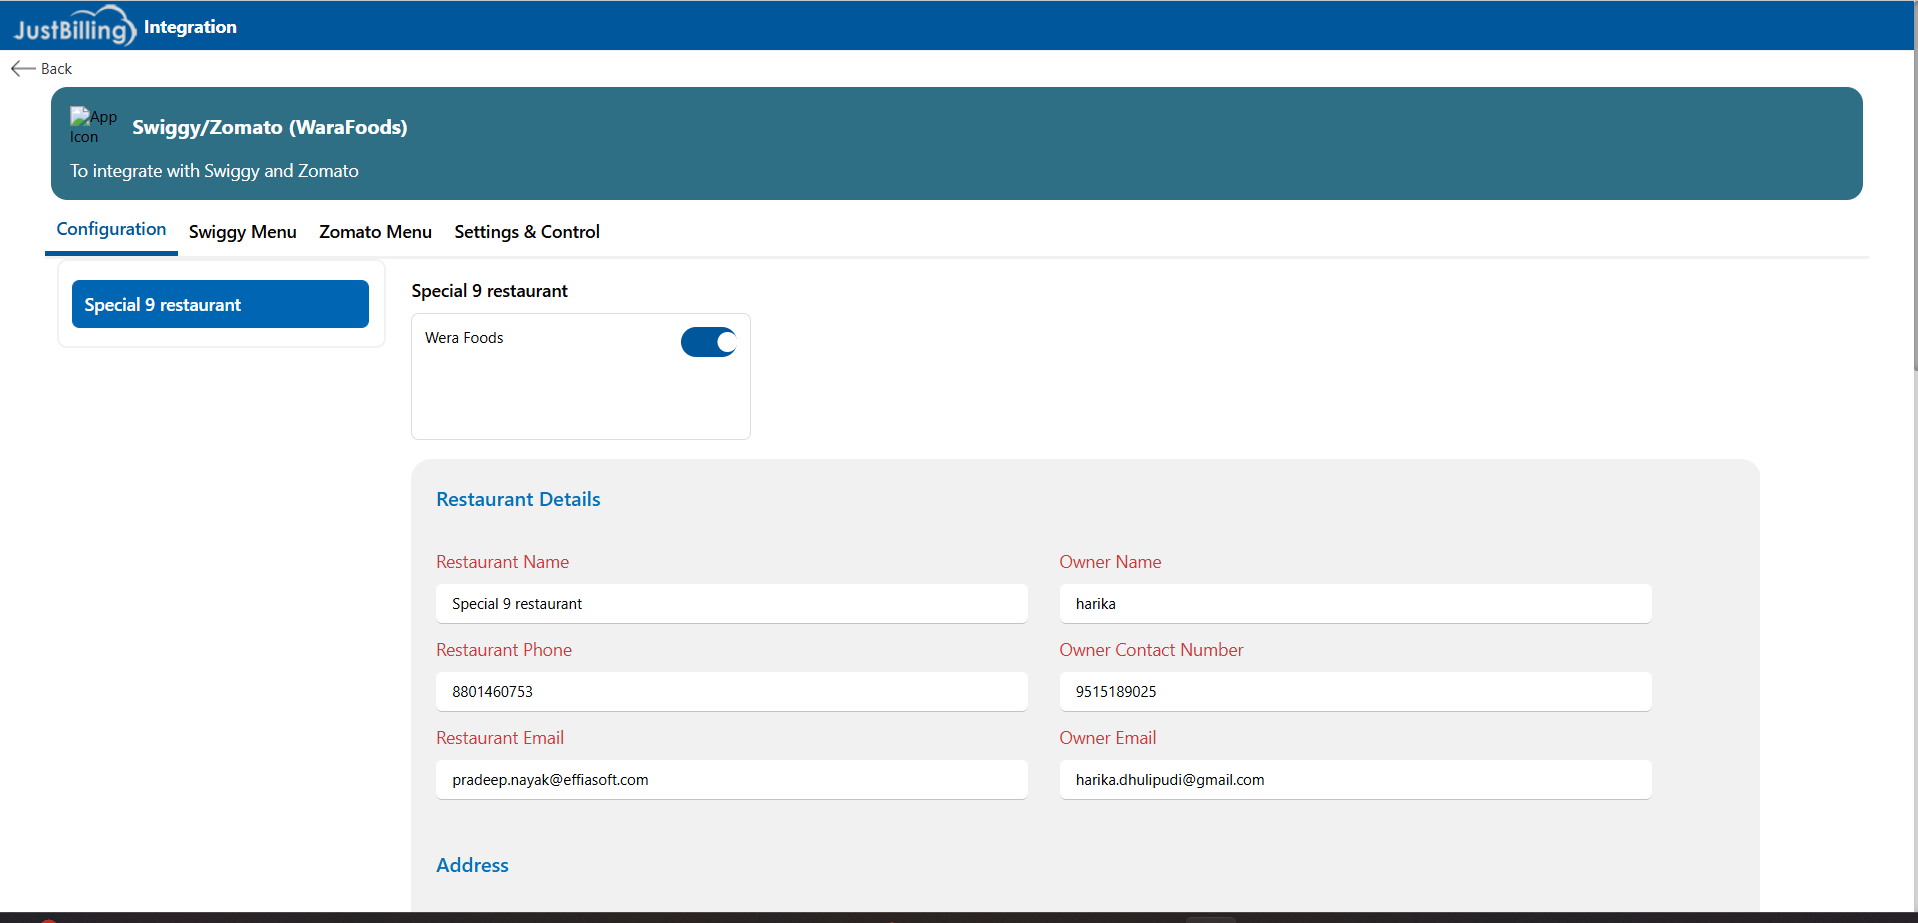1918x923 pixels.
Task: Click into the Owner Name field
Action: (1354, 604)
